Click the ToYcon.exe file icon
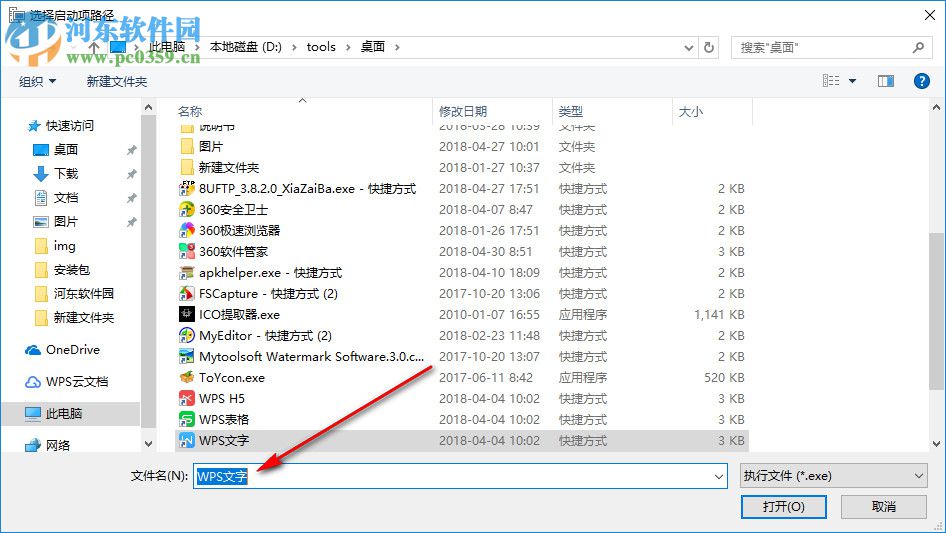The image size is (946, 533). point(187,378)
